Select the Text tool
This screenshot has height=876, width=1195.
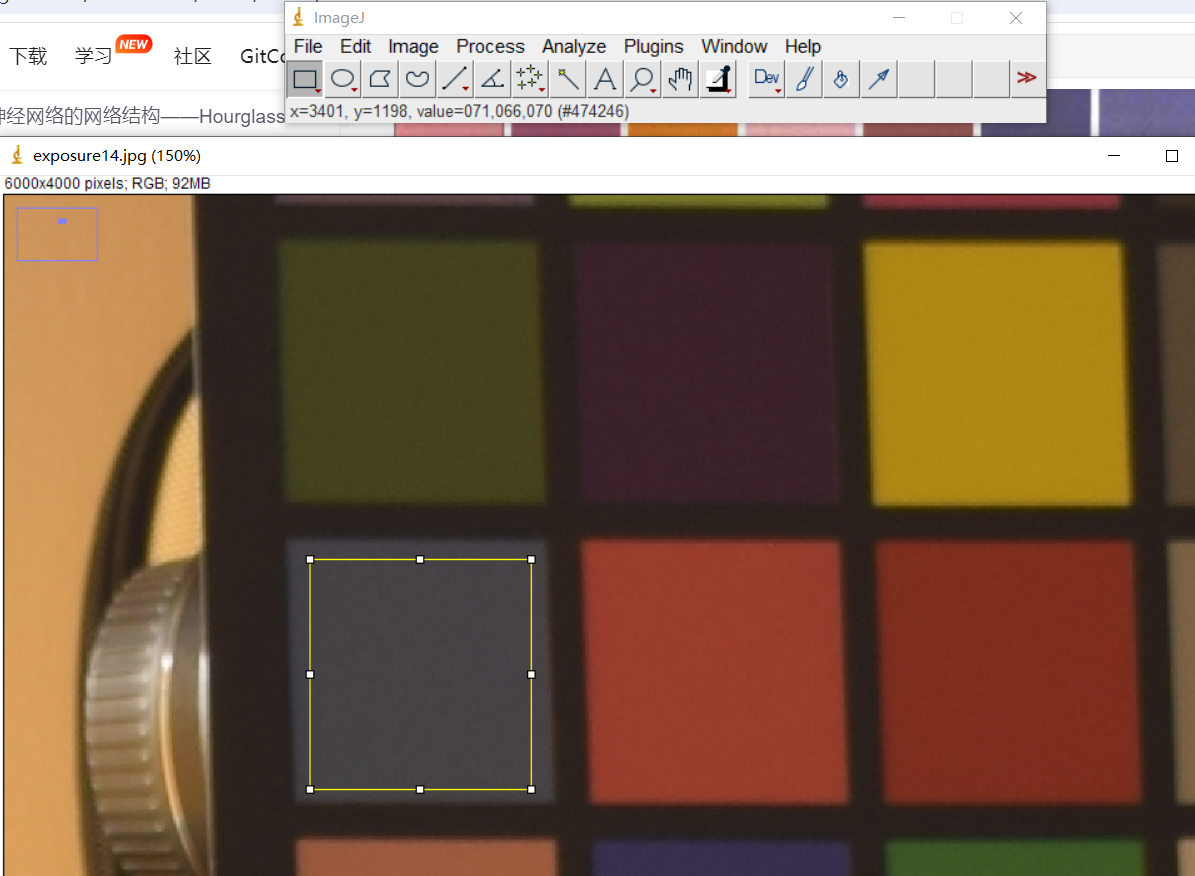(604, 79)
